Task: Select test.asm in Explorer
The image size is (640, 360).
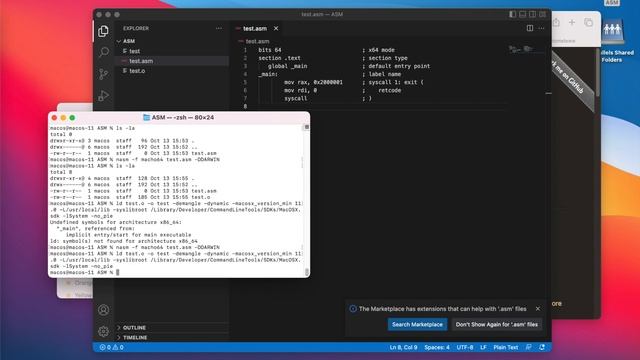Action: pyautogui.click(x=171, y=61)
